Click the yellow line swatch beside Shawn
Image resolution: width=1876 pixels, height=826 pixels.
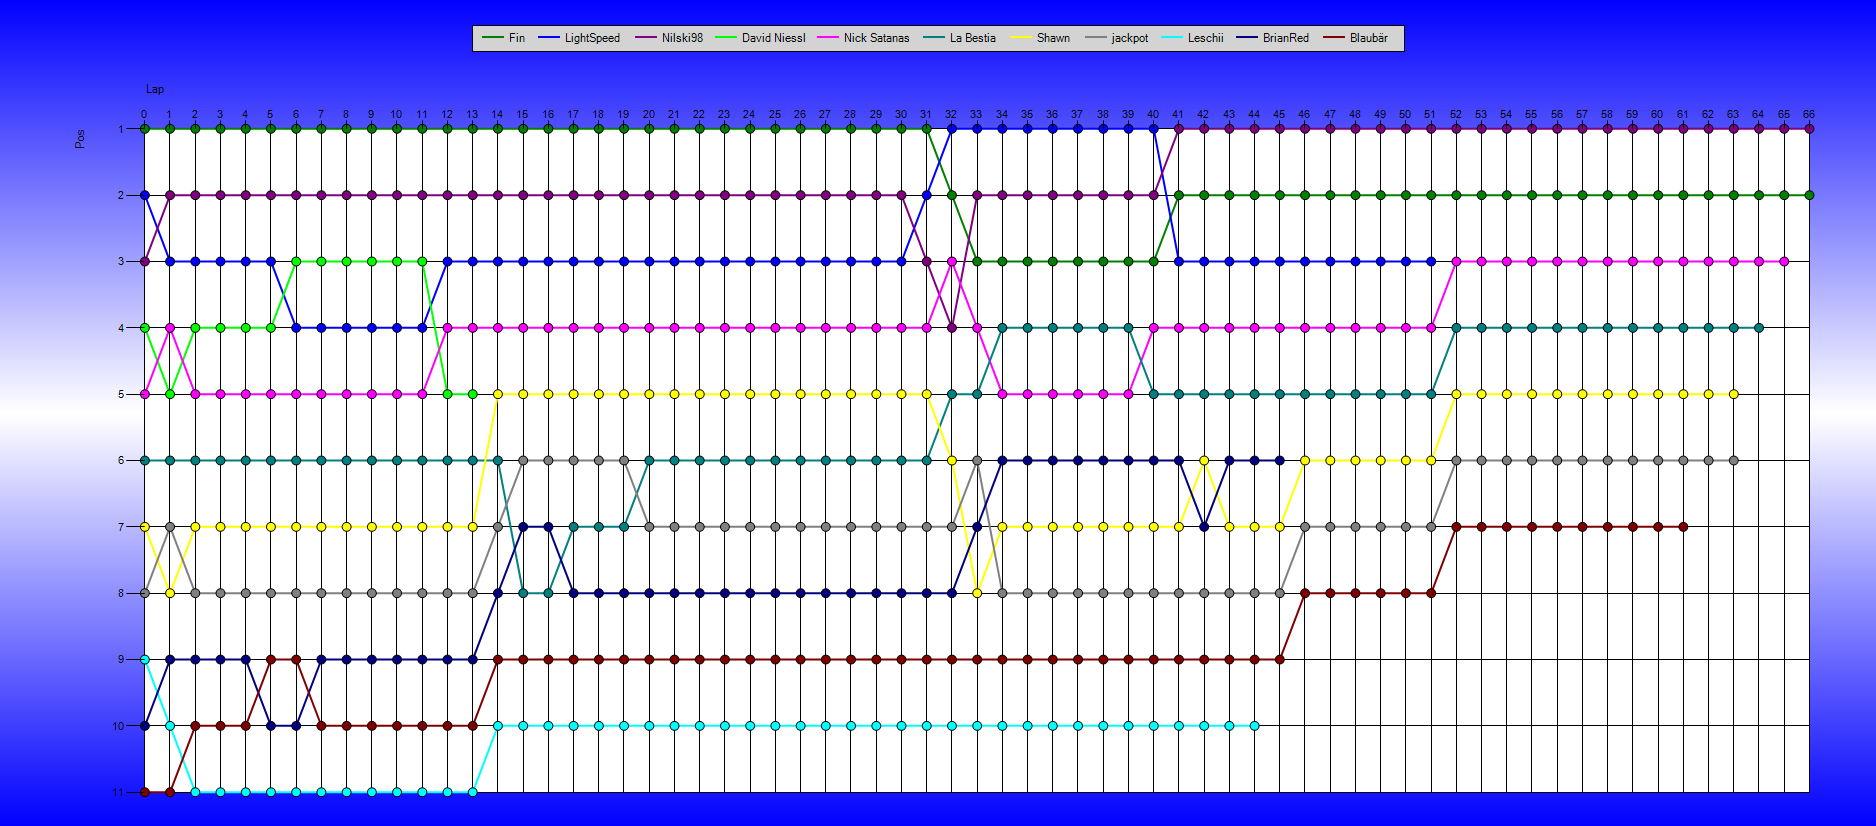click(x=1020, y=38)
